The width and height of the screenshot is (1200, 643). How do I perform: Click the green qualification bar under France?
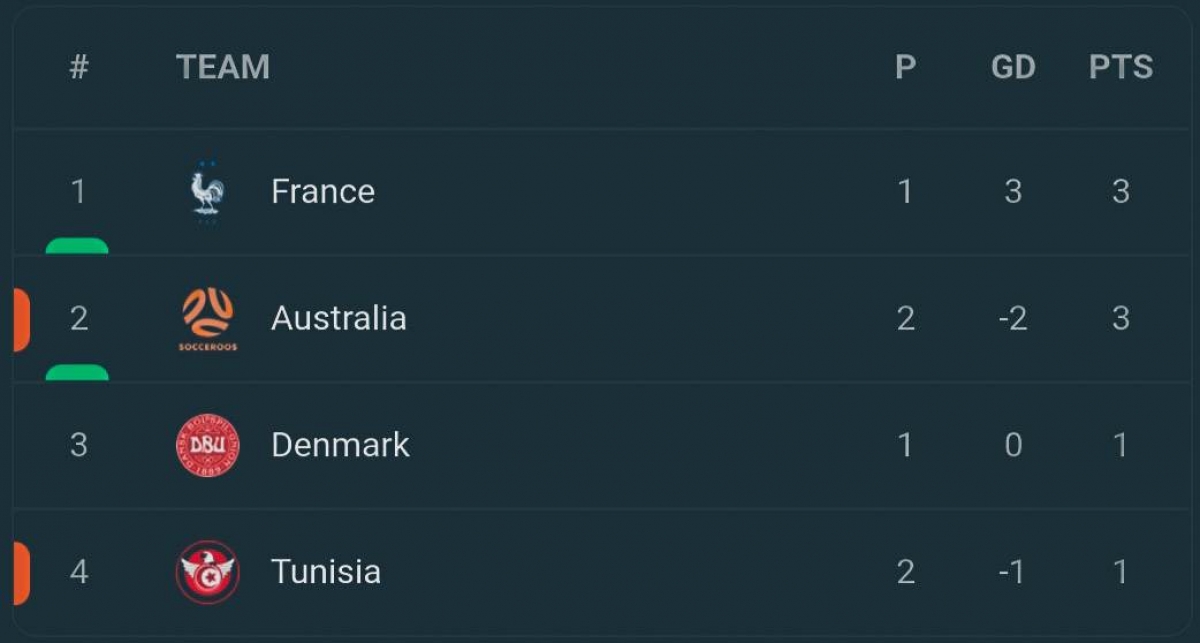pyautogui.click(x=77, y=246)
